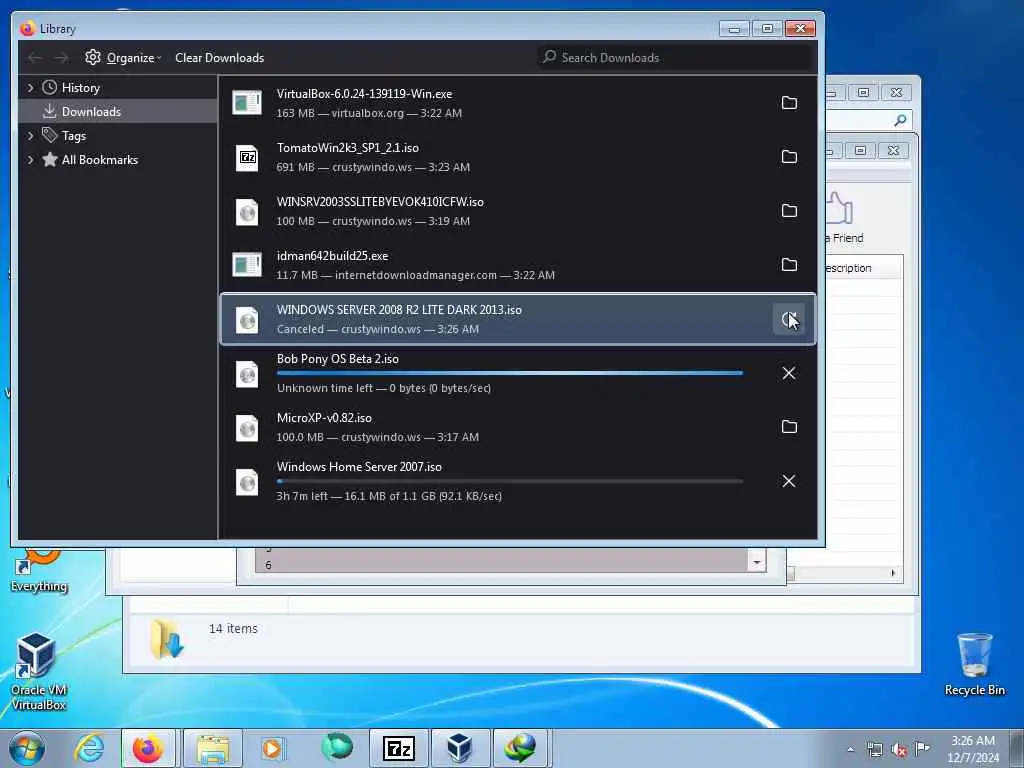Screen dimensions: 1024x768
Task: Click Description column header in background window
Action: (863, 268)
